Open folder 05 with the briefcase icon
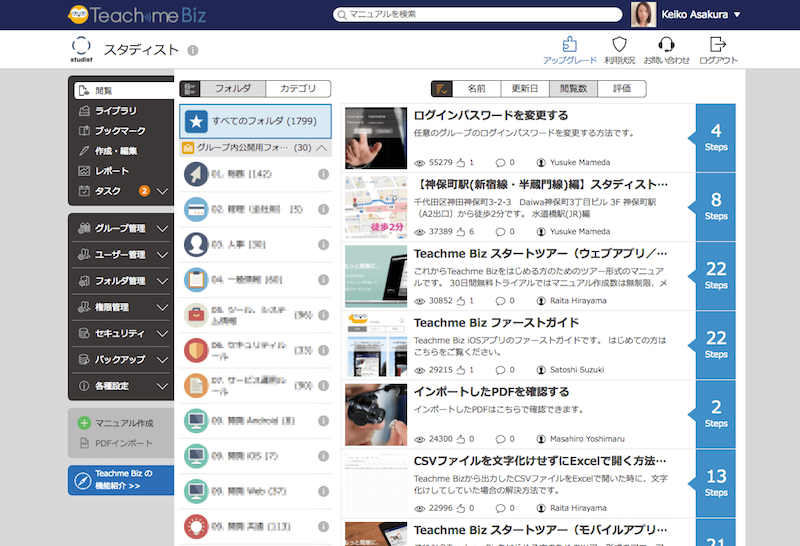Screen dimensions: 800x546 coord(196,315)
